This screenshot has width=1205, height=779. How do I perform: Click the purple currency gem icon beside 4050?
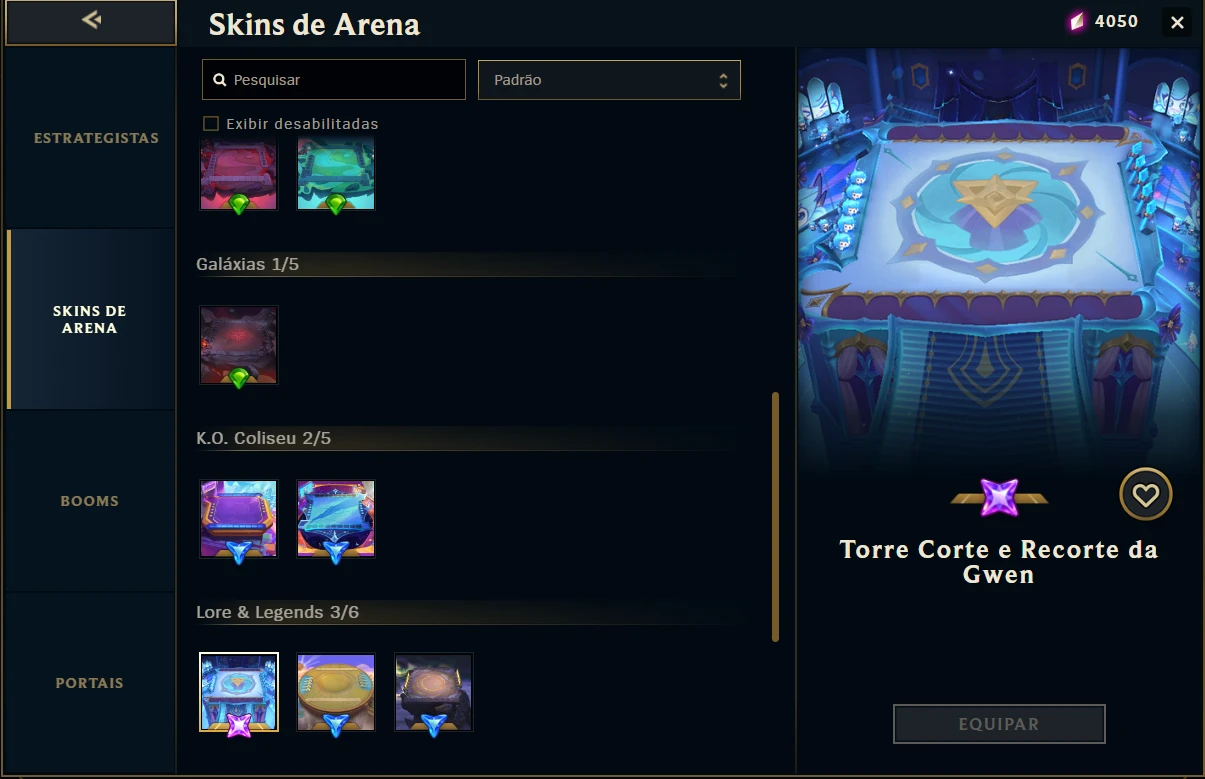click(x=1077, y=22)
